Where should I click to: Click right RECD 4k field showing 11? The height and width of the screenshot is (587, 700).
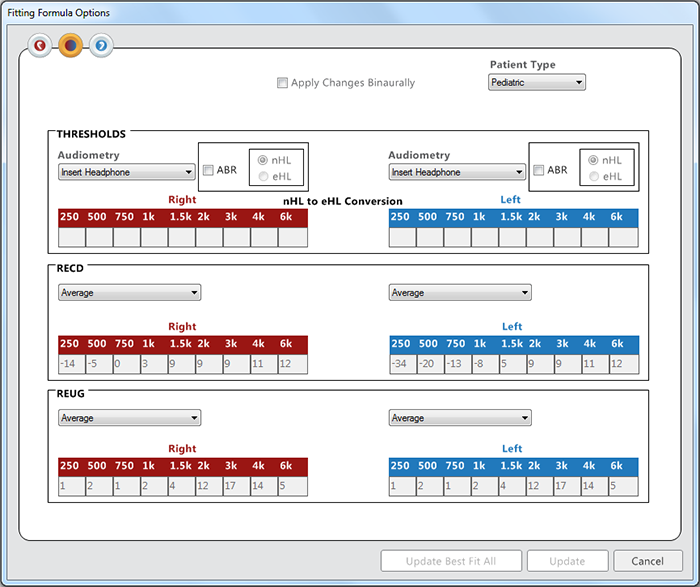pyautogui.click(x=264, y=364)
